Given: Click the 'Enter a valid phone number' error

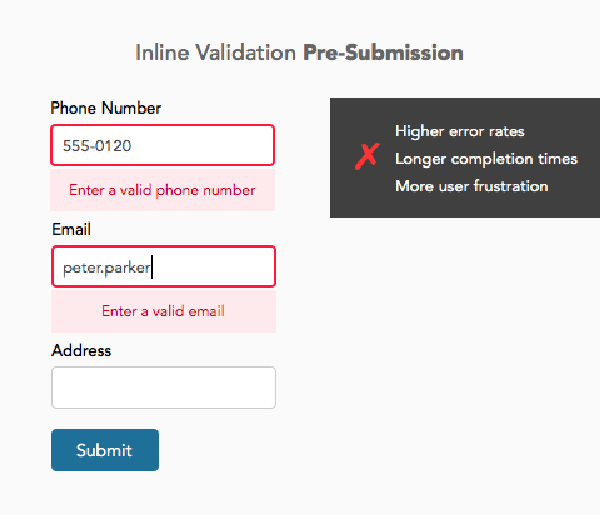Looking at the screenshot, I should [162, 190].
